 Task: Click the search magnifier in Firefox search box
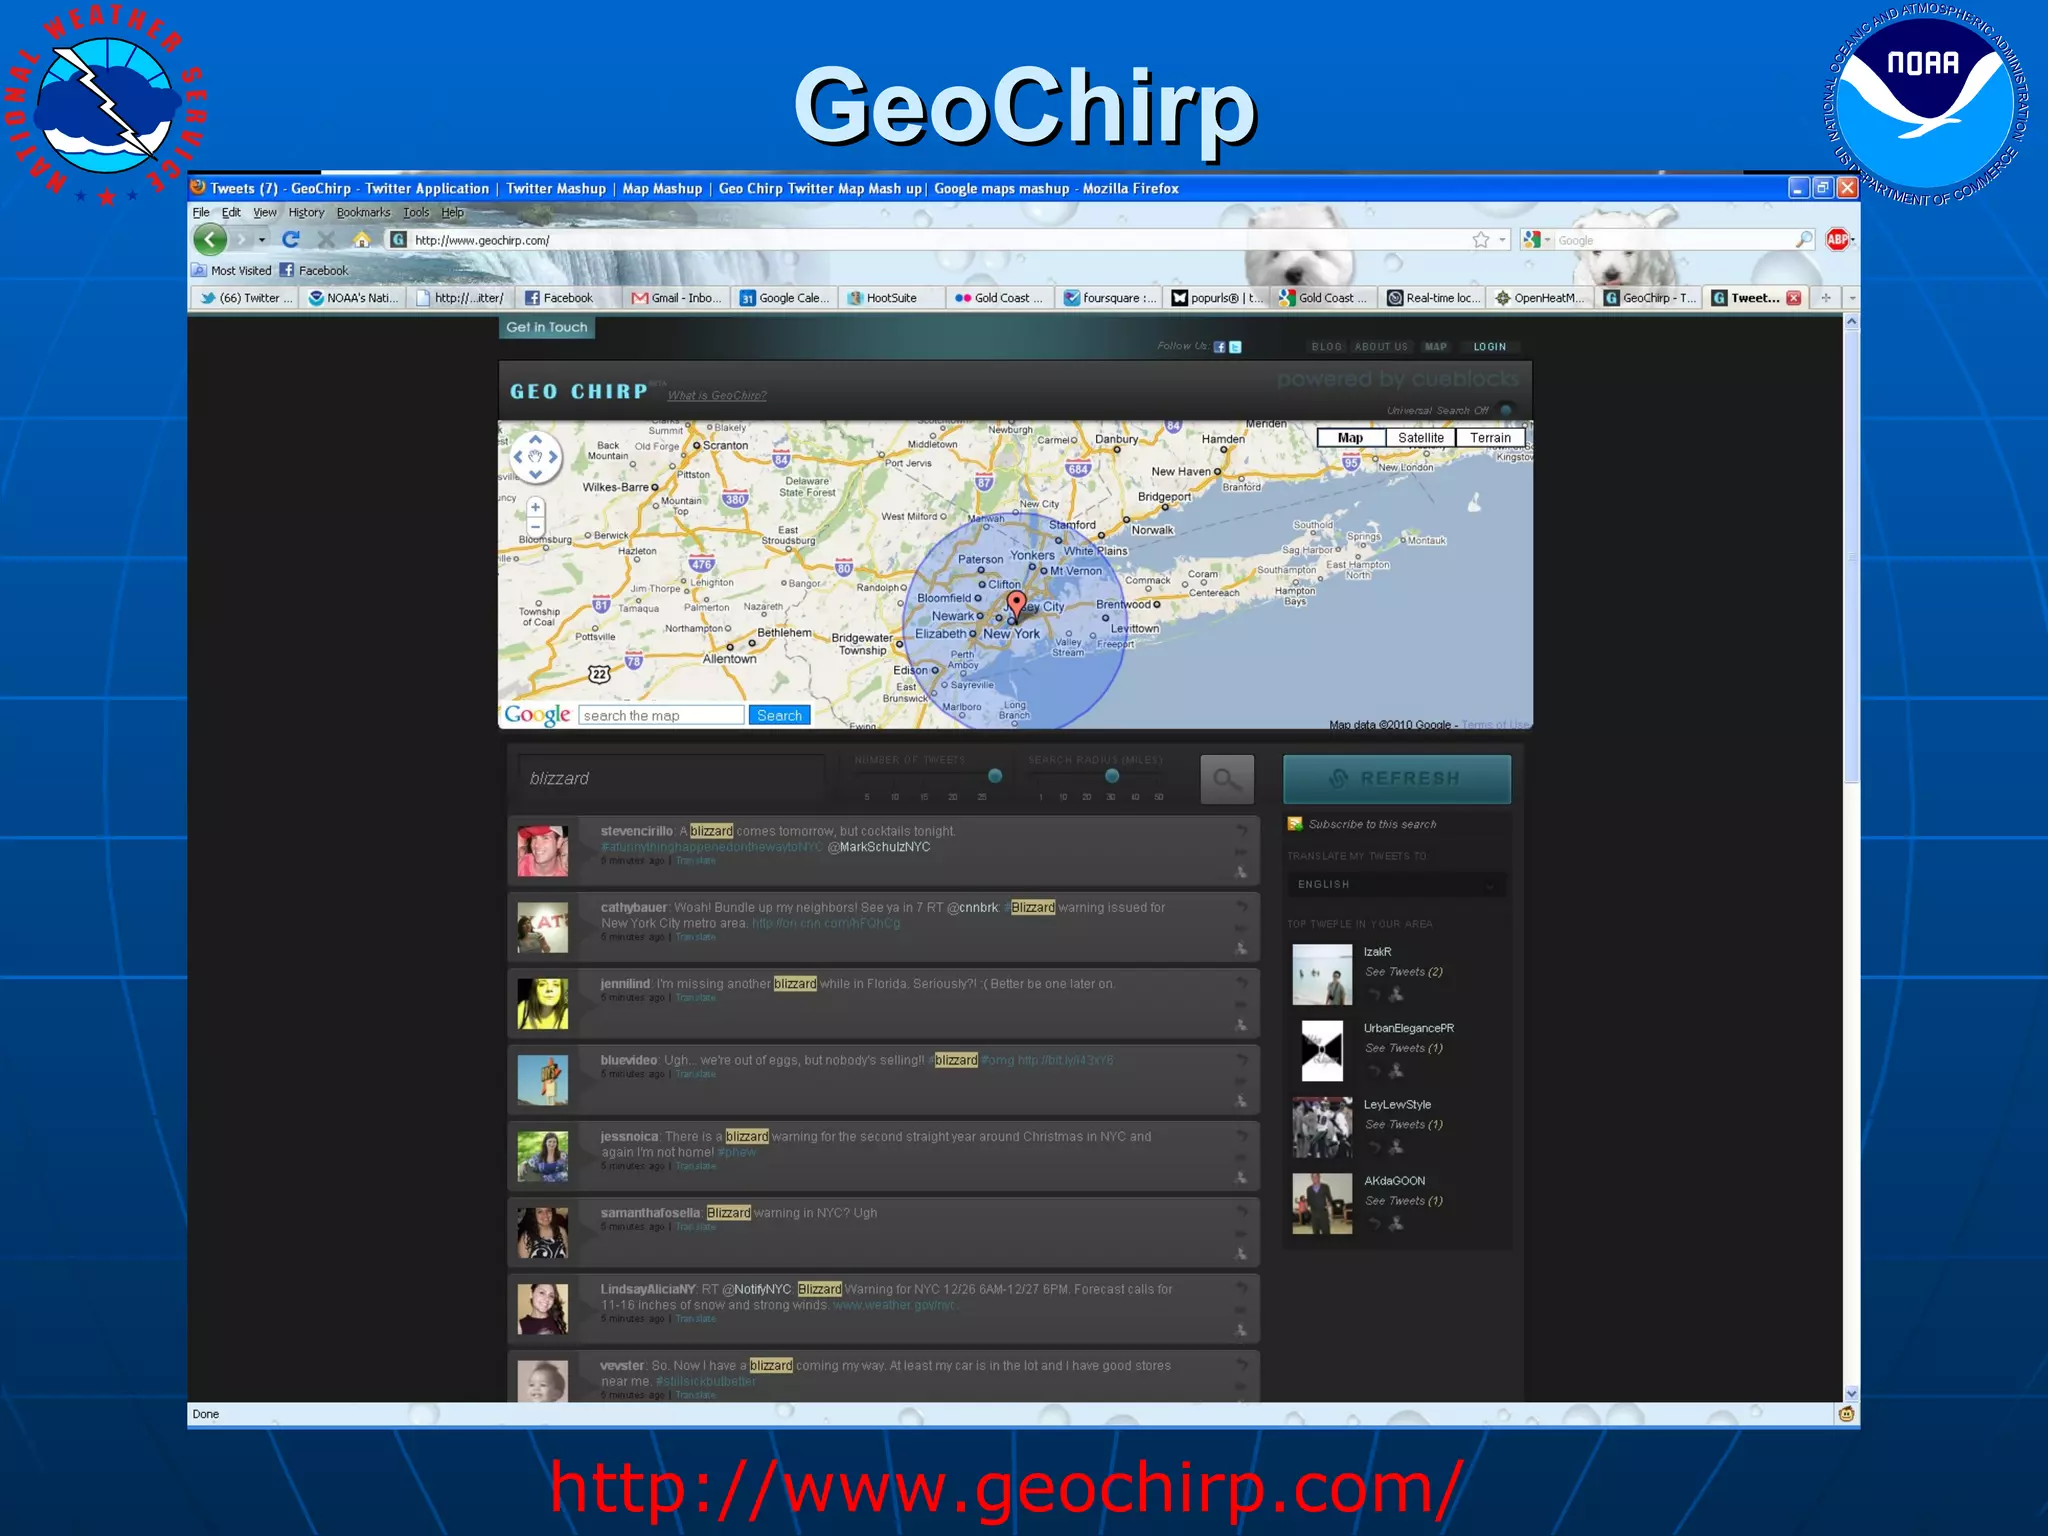click(1803, 239)
